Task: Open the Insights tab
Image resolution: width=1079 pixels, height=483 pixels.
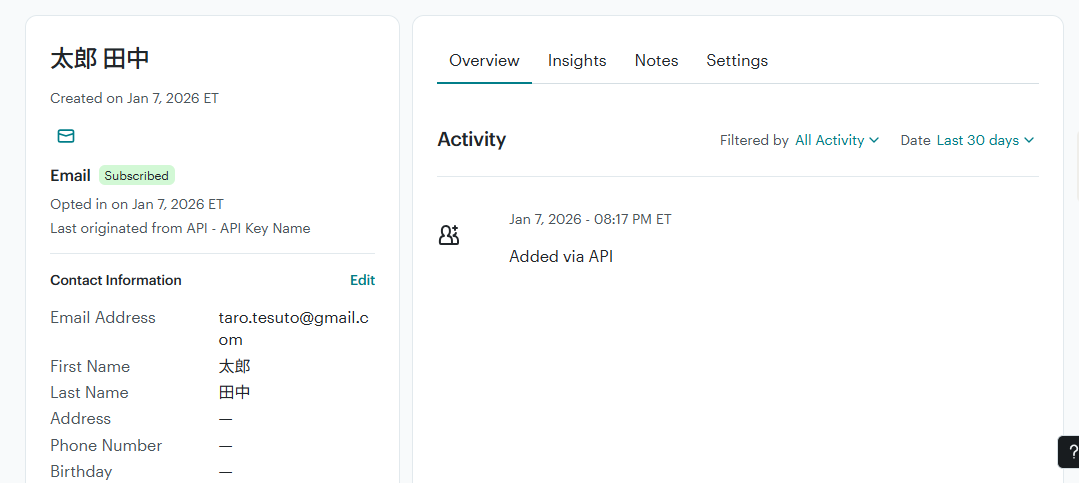Action: click(577, 61)
